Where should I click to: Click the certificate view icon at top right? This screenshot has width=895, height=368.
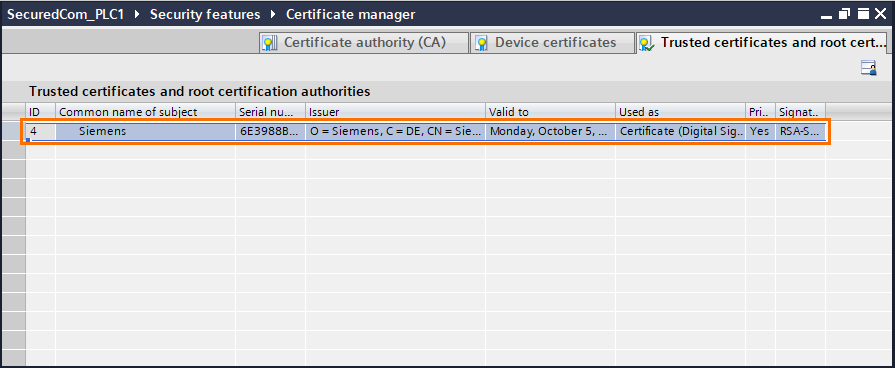point(869,68)
